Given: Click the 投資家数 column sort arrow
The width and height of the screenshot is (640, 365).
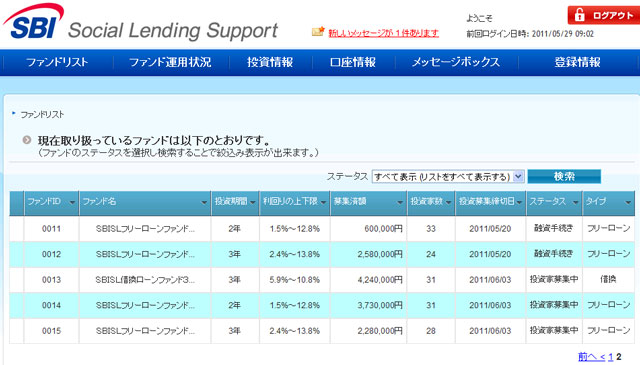Looking at the screenshot, I should tap(449, 202).
